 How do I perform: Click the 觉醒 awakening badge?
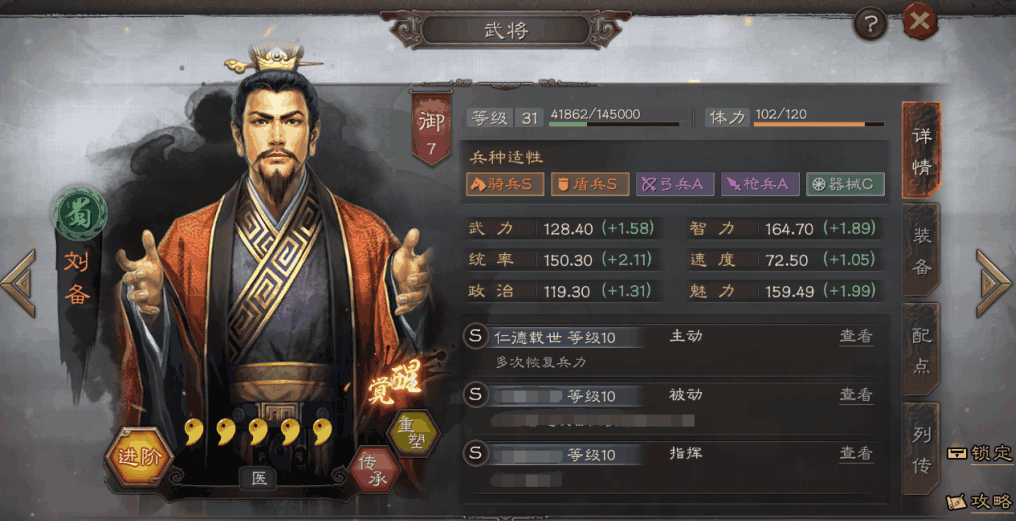[x=396, y=382]
